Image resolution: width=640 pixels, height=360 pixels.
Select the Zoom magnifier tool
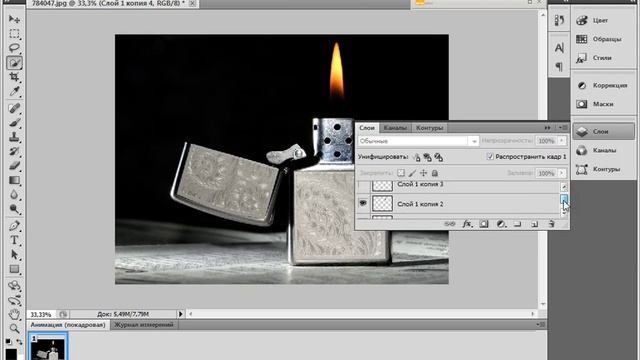tap(14, 328)
